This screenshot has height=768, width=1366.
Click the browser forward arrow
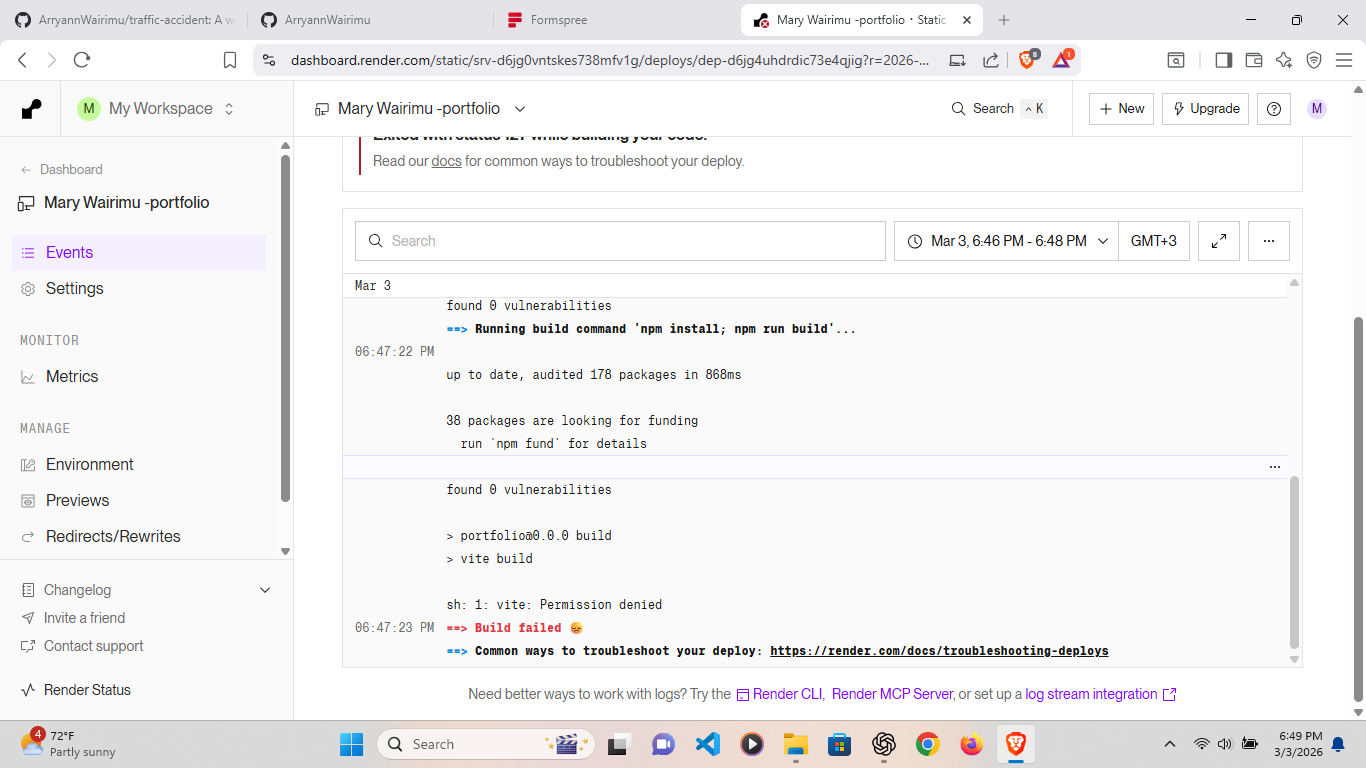coord(52,60)
